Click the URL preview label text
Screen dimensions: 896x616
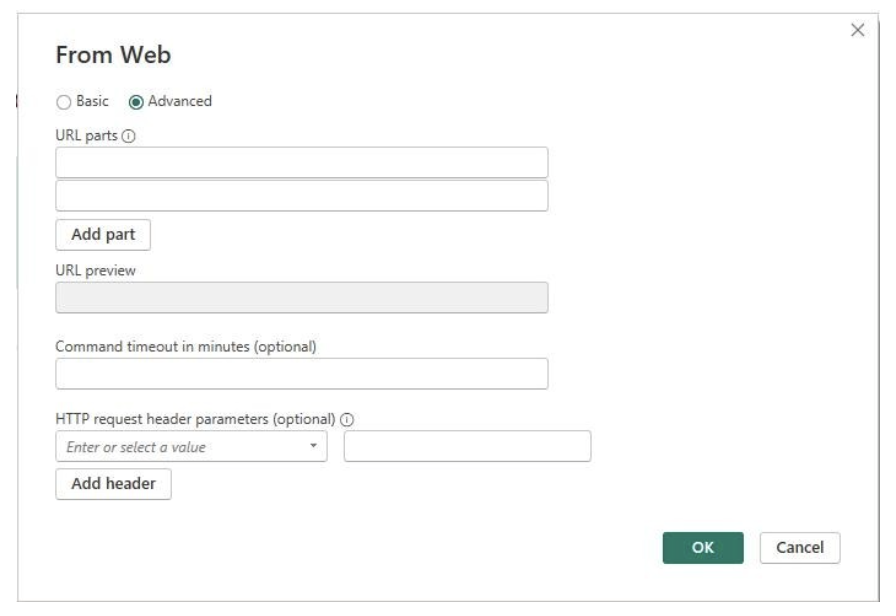coord(95,271)
